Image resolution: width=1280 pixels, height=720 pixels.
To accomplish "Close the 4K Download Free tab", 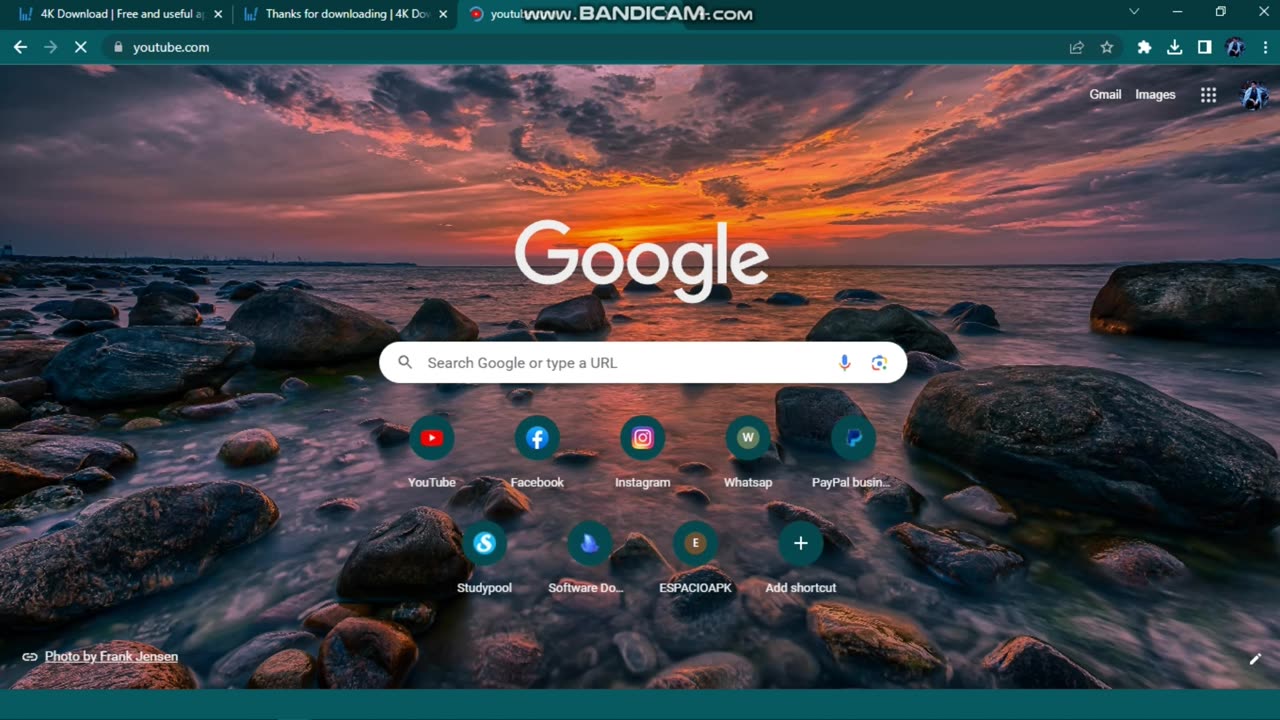I will pos(218,14).
